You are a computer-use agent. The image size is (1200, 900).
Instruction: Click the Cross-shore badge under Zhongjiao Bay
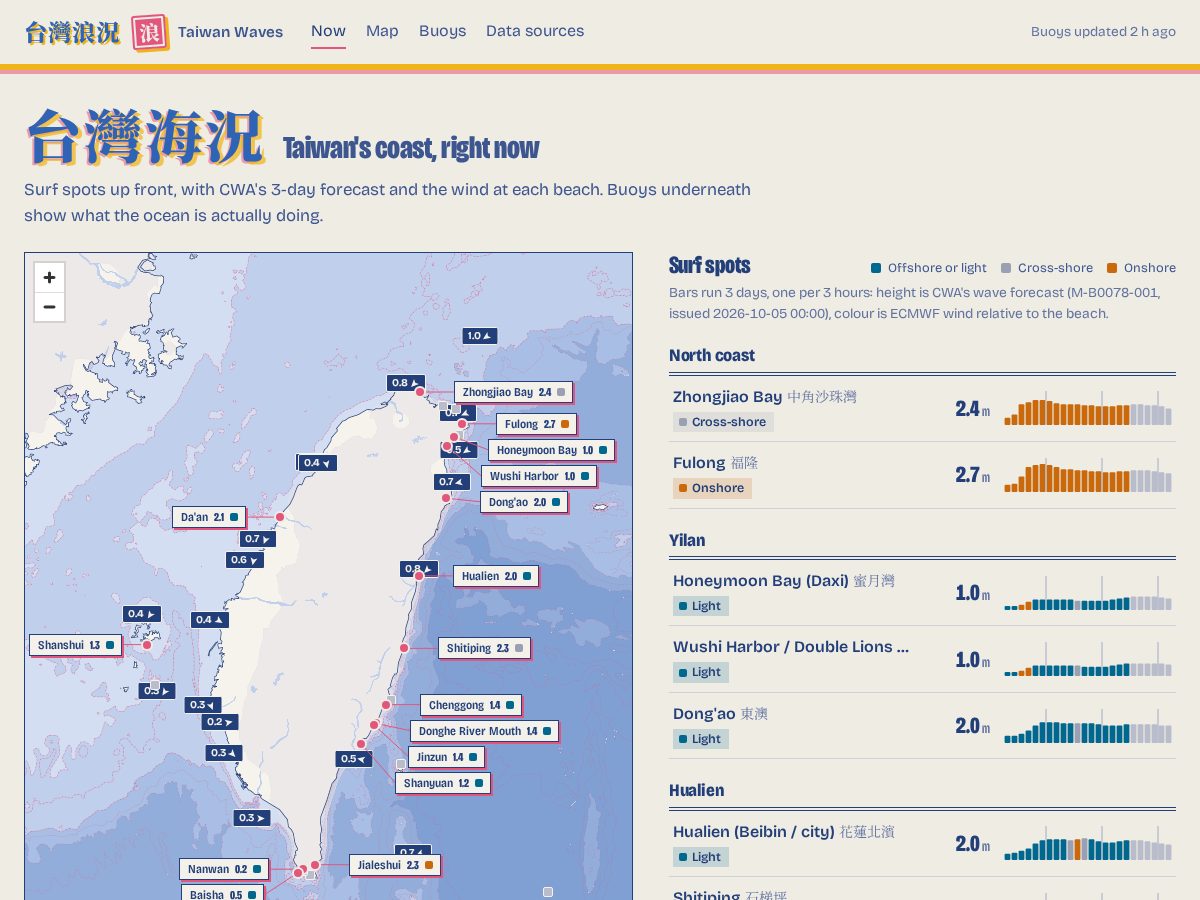[723, 422]
